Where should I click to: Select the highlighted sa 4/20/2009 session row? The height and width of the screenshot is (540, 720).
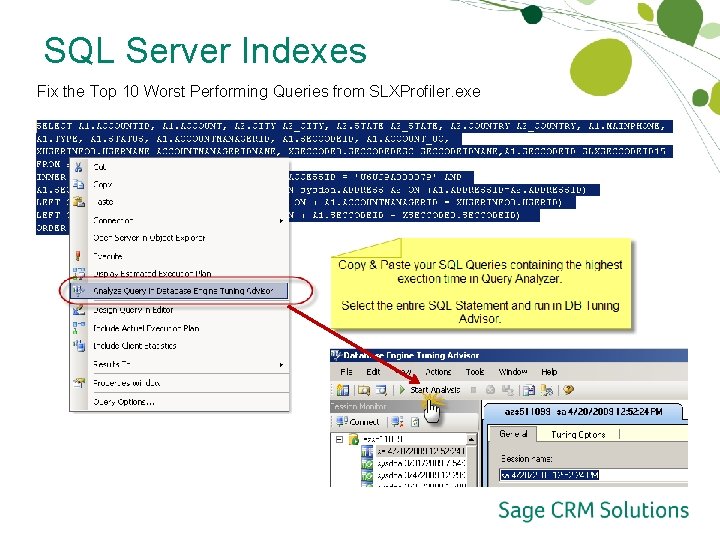[x=420, y=451]
